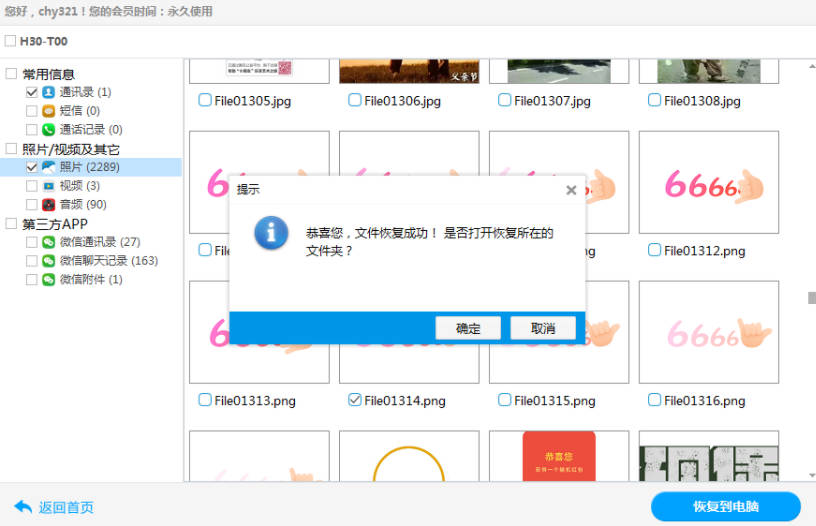Close the 提示 dialog with X
This screenshot has width=816, height=526.
click(571, 190)
